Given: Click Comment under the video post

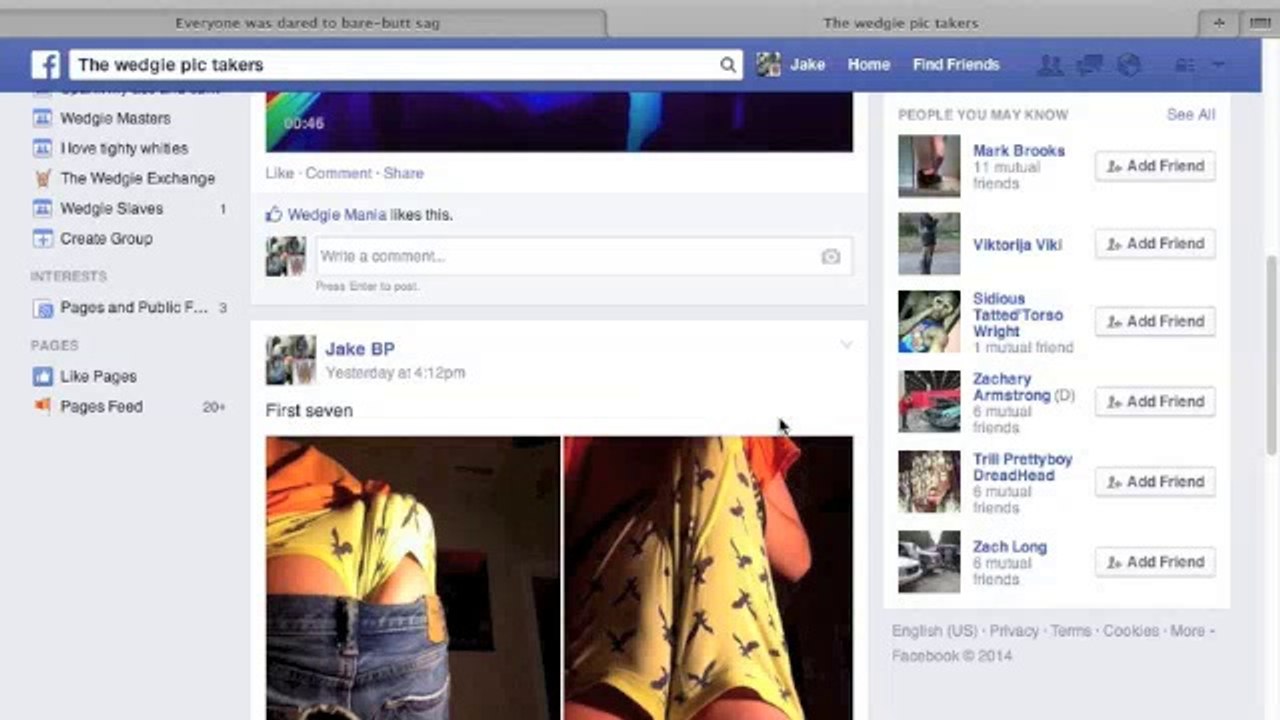Looking at the screenshot, I should coord(338,173).
